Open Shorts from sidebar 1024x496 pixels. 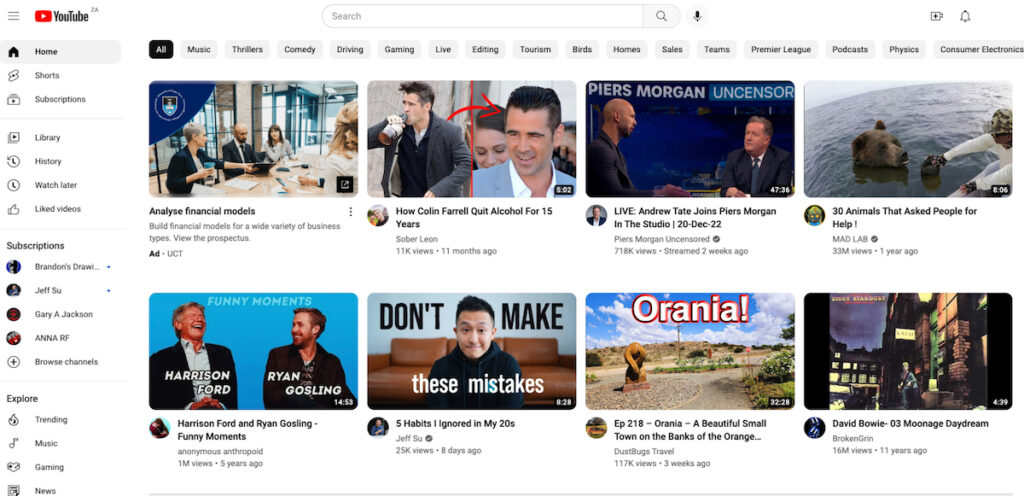tap(61, 76)
